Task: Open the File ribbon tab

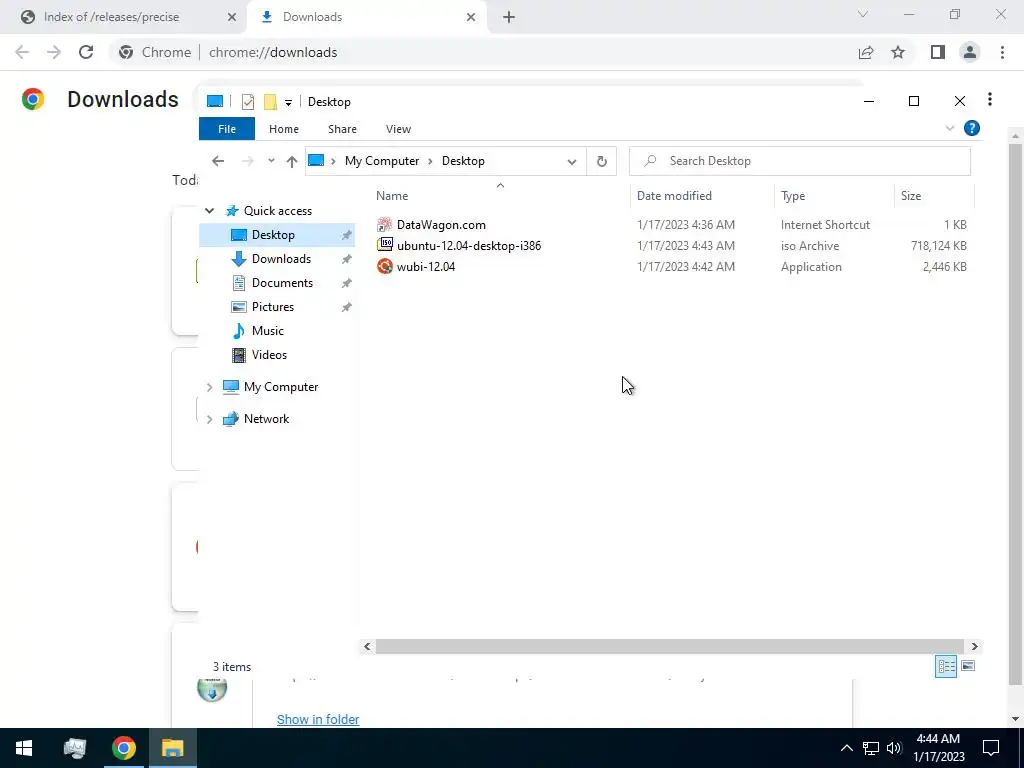Action: [x=227, y=129]
